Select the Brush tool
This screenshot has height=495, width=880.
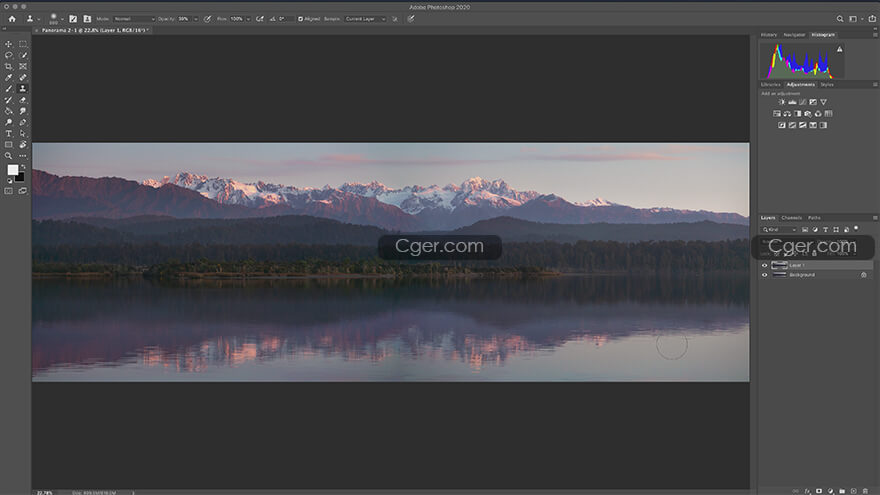(x=8, y=89)
